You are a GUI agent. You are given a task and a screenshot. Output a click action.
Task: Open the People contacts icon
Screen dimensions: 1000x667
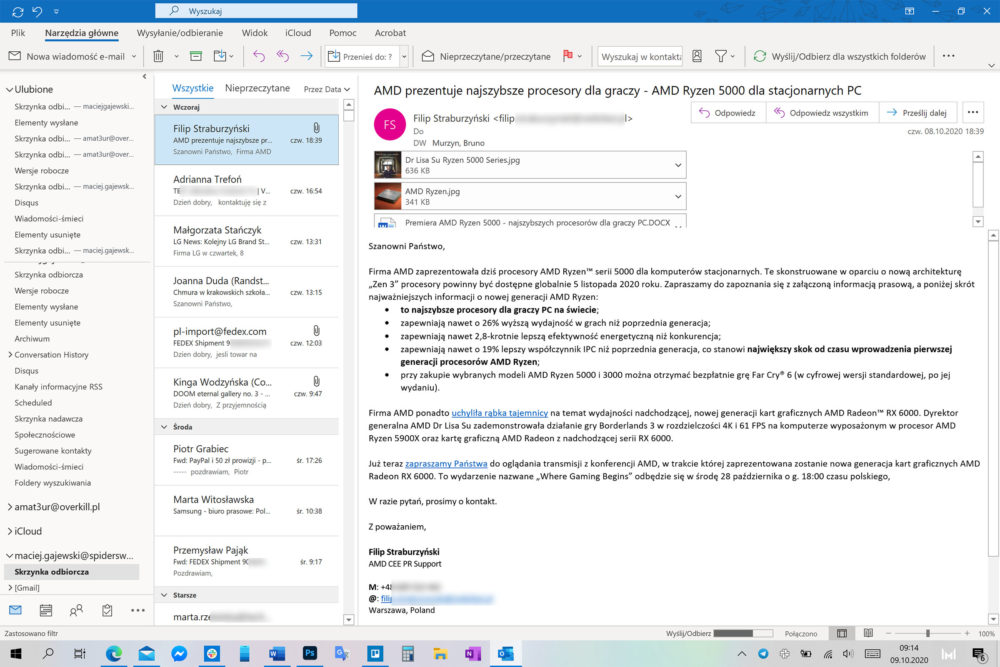[x=76, y=610]
